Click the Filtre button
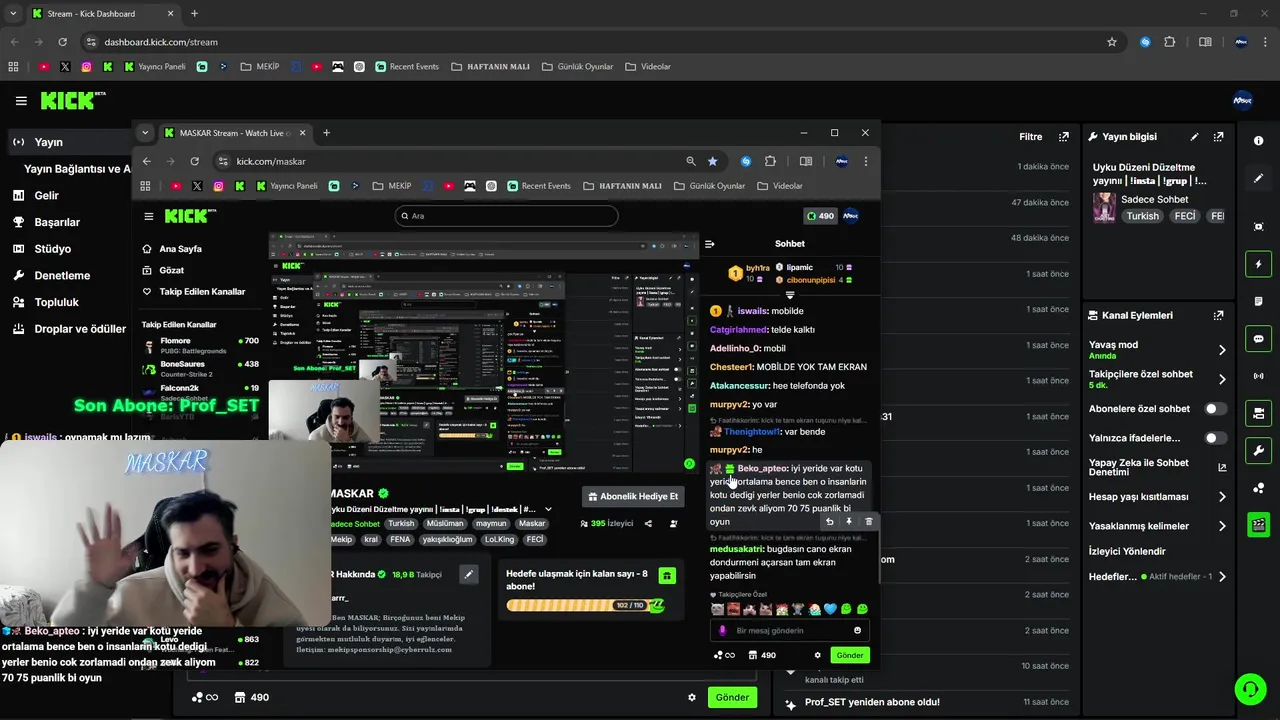This screenshot has width=1280, height=720. [1030, 137]
